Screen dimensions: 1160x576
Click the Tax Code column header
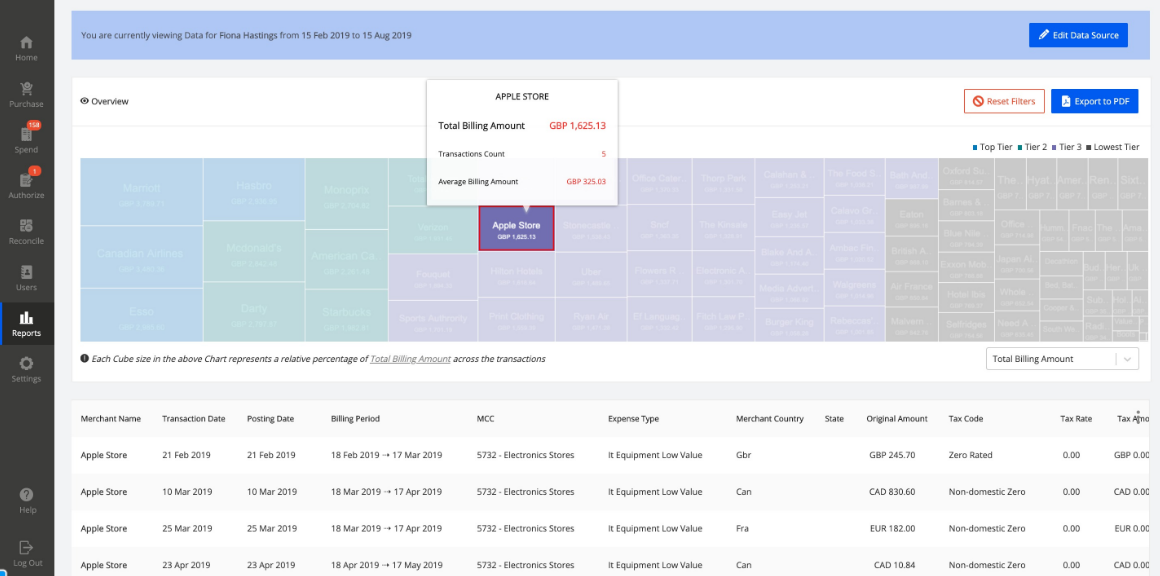(x=965, y=419)
